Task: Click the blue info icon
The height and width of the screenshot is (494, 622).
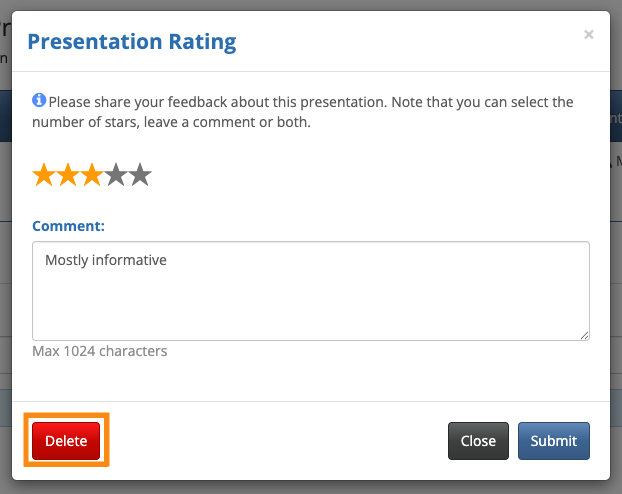Action: [39, 101]
